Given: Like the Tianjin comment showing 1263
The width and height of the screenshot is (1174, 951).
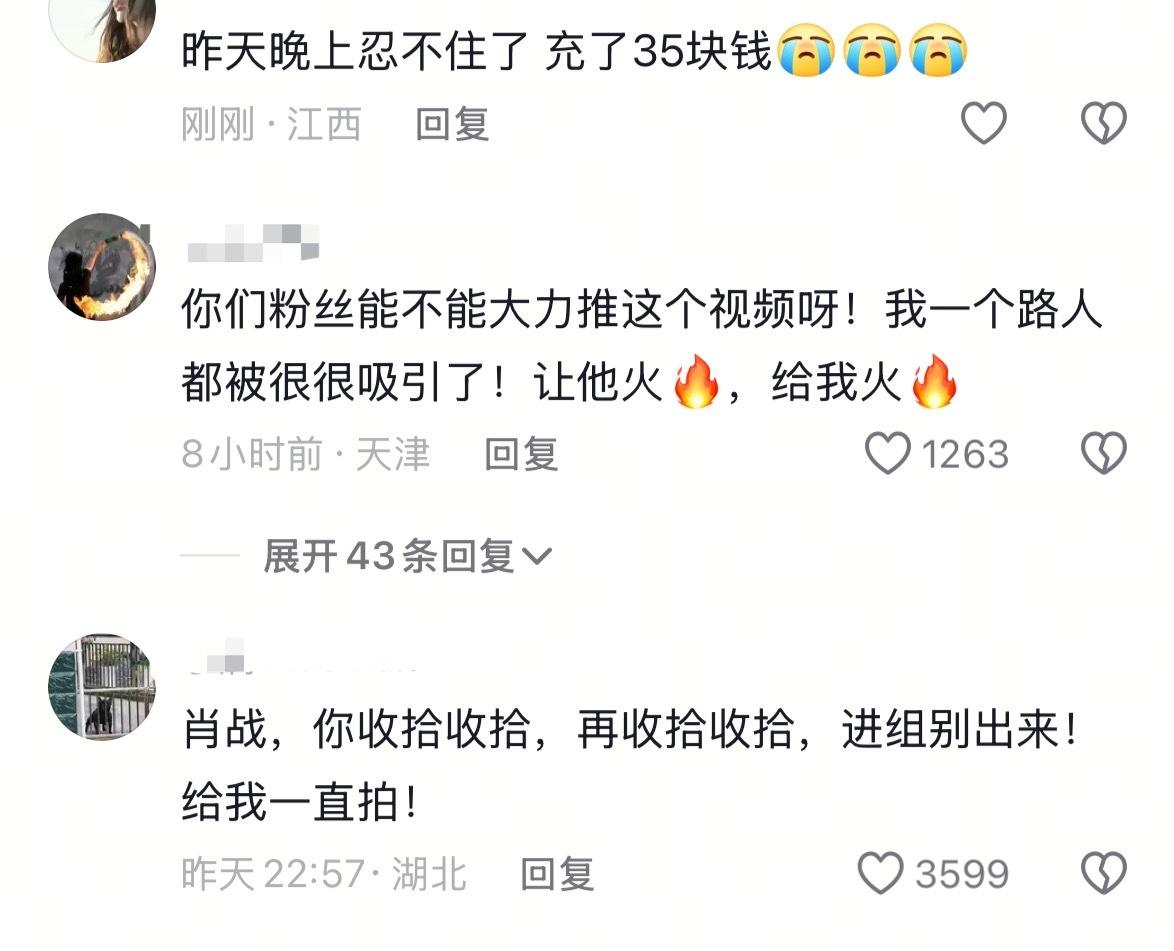Looking at the screenshot, I should (x=888, y=453).
